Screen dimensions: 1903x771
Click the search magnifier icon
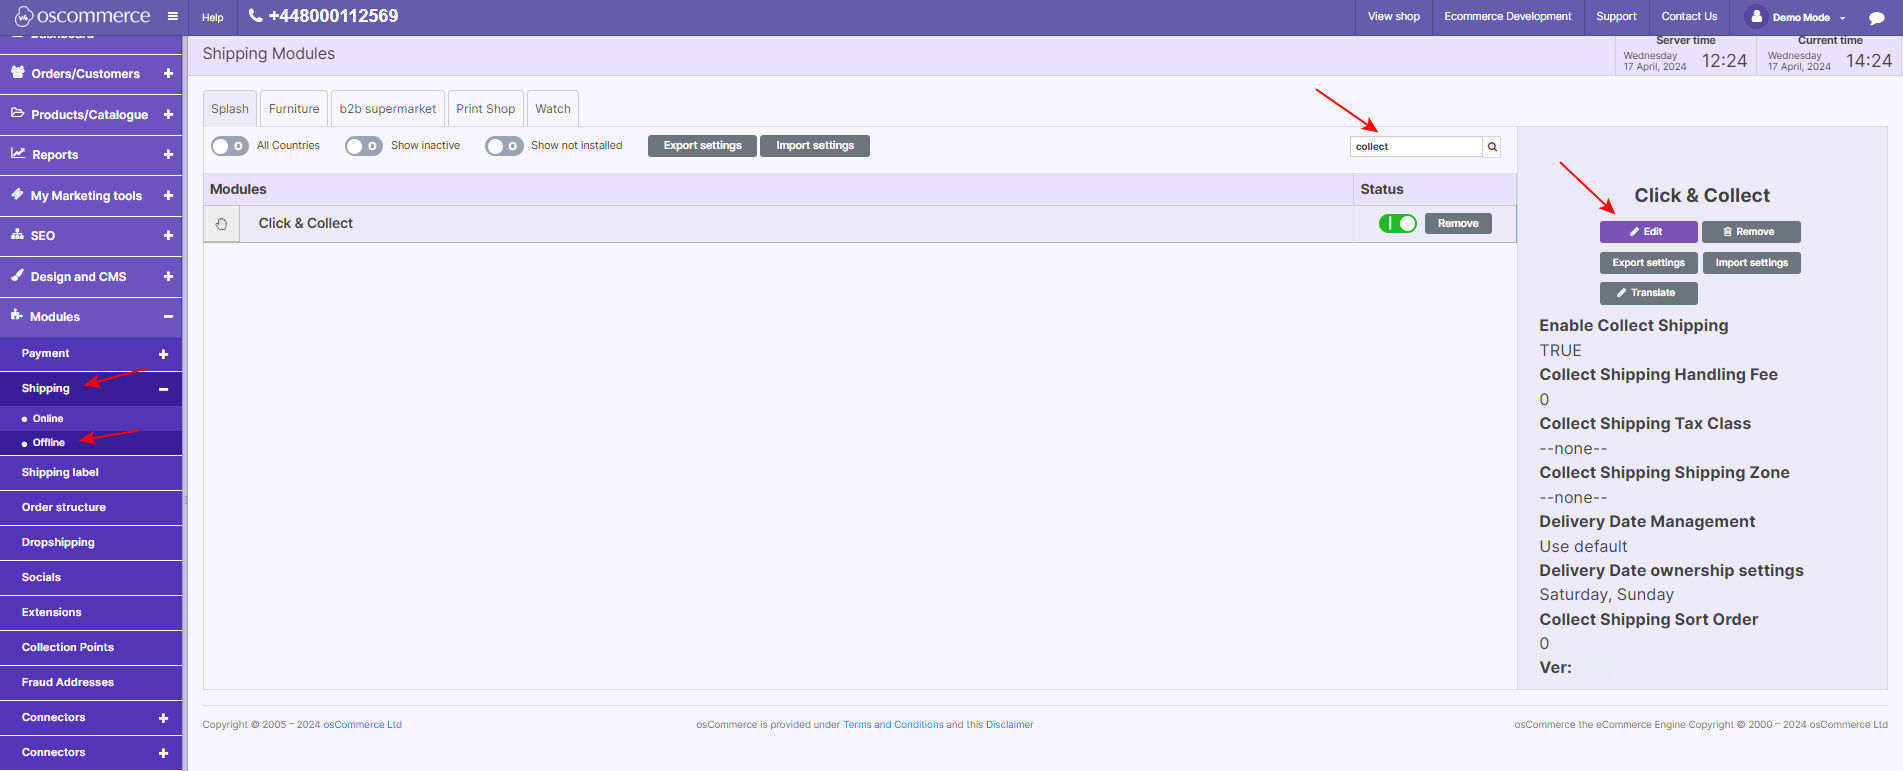pyautogui.click(x=1492, y=147)
